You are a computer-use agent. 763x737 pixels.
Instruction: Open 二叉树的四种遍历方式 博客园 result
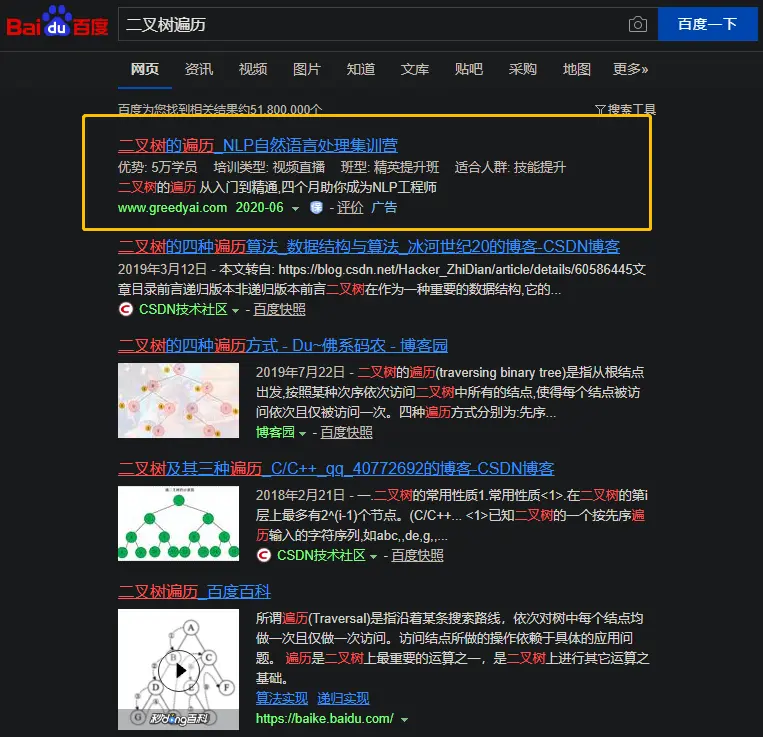(283, 345)
